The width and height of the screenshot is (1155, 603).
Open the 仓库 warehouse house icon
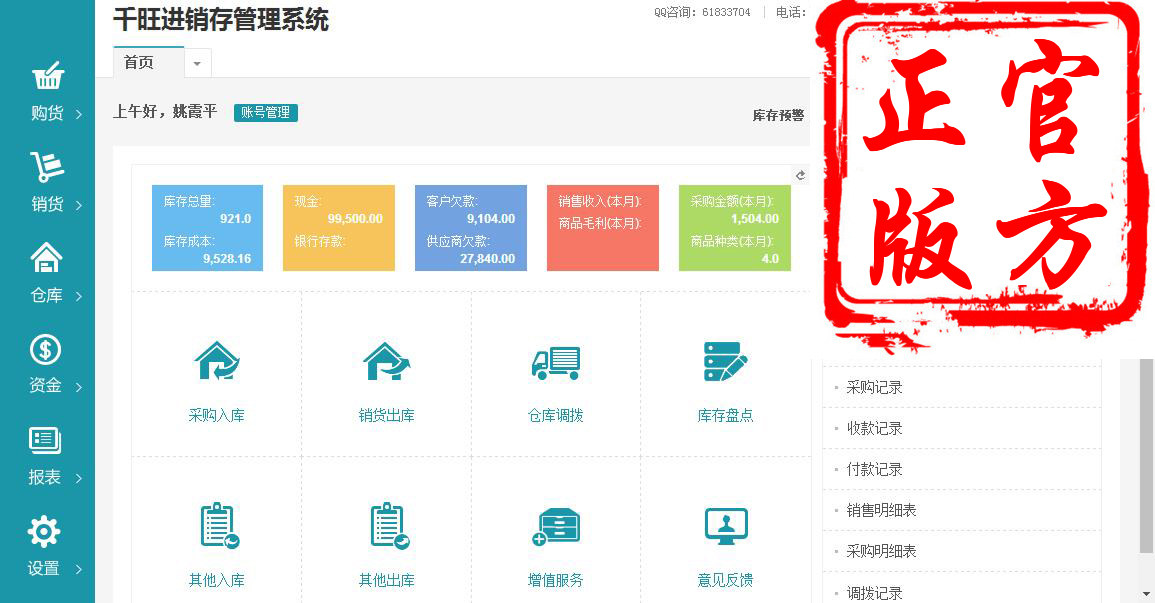click(46, 258)
